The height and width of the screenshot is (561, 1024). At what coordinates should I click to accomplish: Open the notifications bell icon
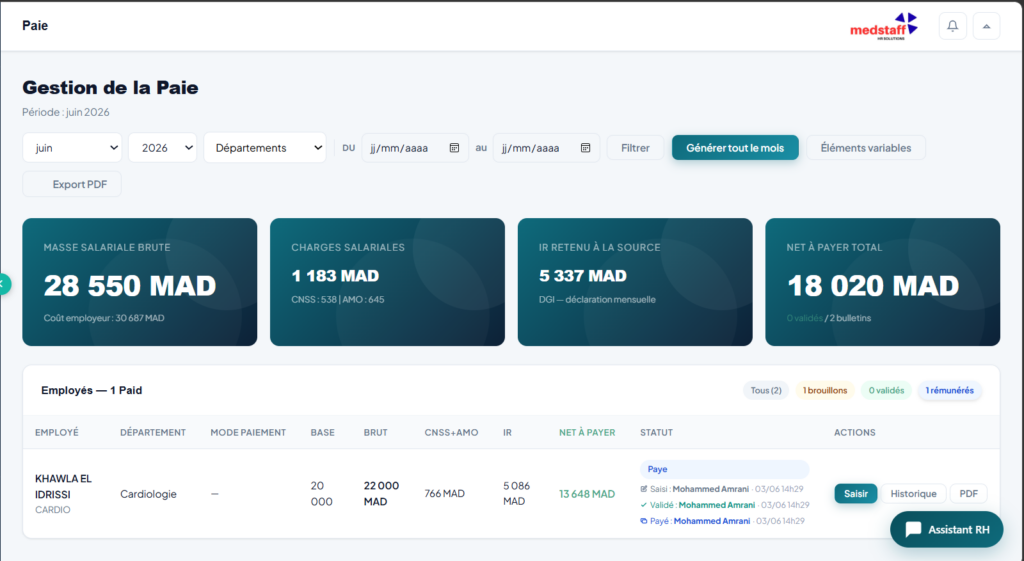coord(952,26)
